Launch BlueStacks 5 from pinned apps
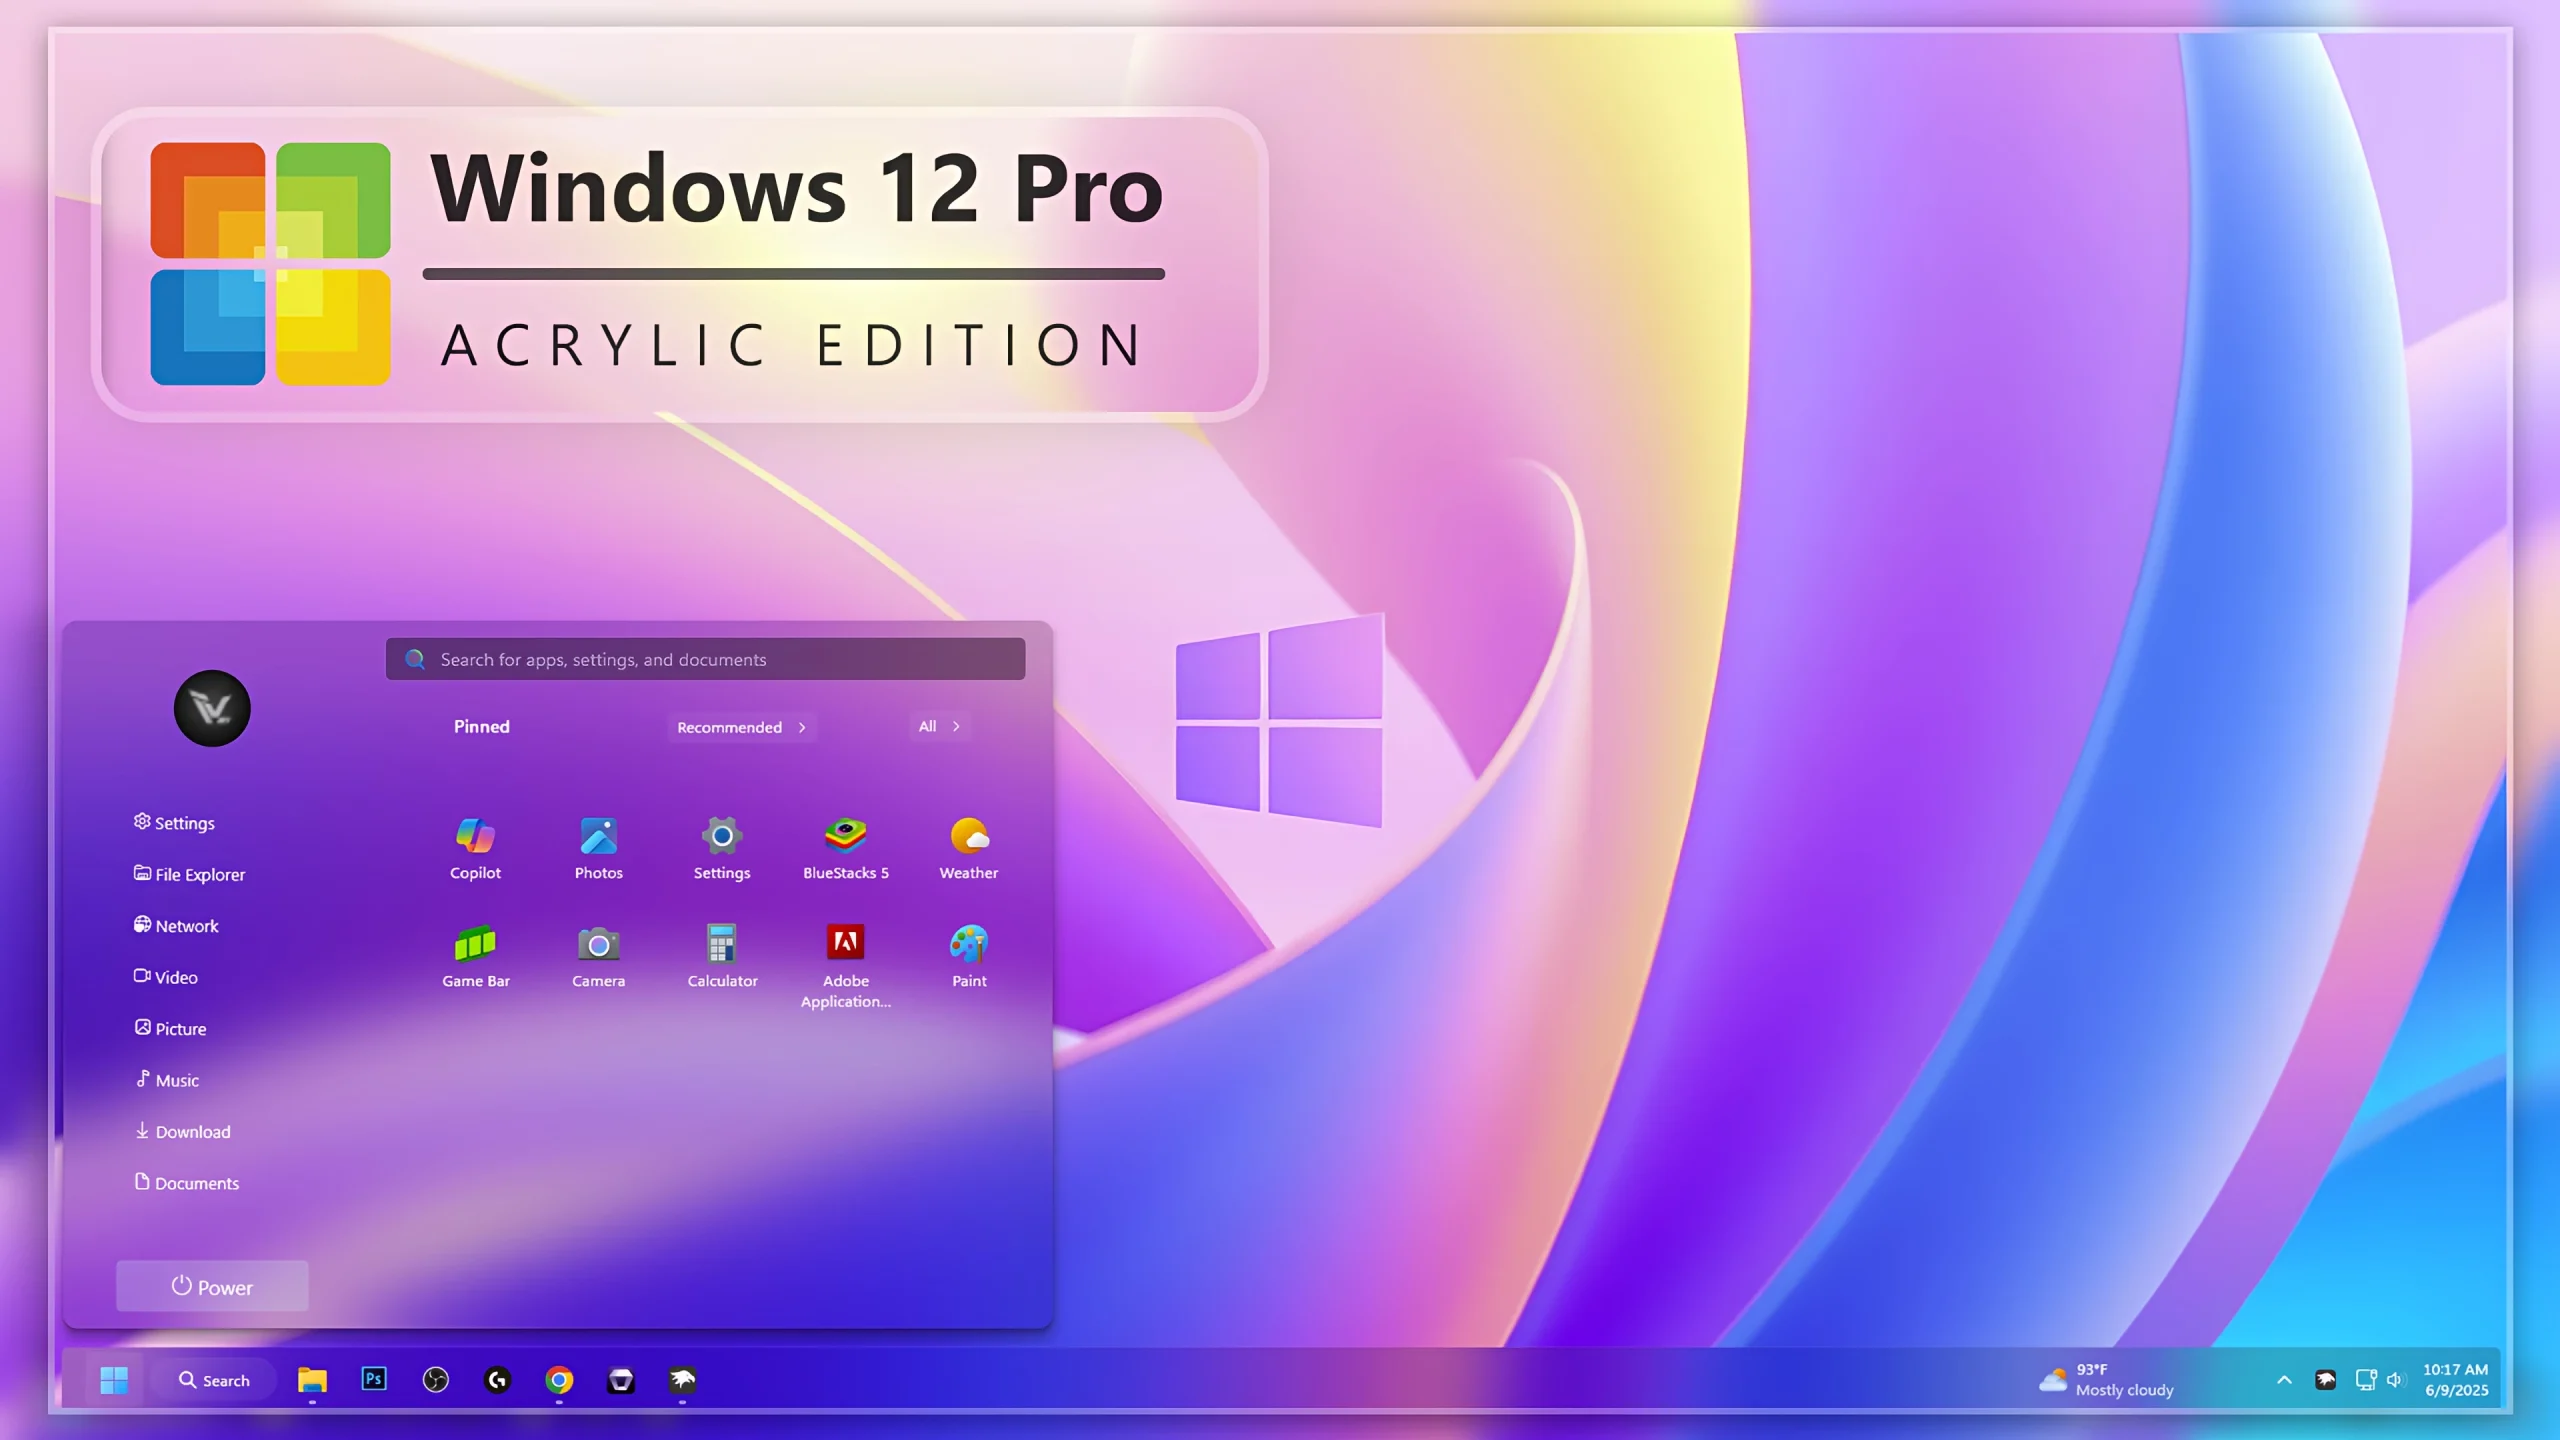The height and width of the screenshot is (1440, 2560). tap(845, 848)
